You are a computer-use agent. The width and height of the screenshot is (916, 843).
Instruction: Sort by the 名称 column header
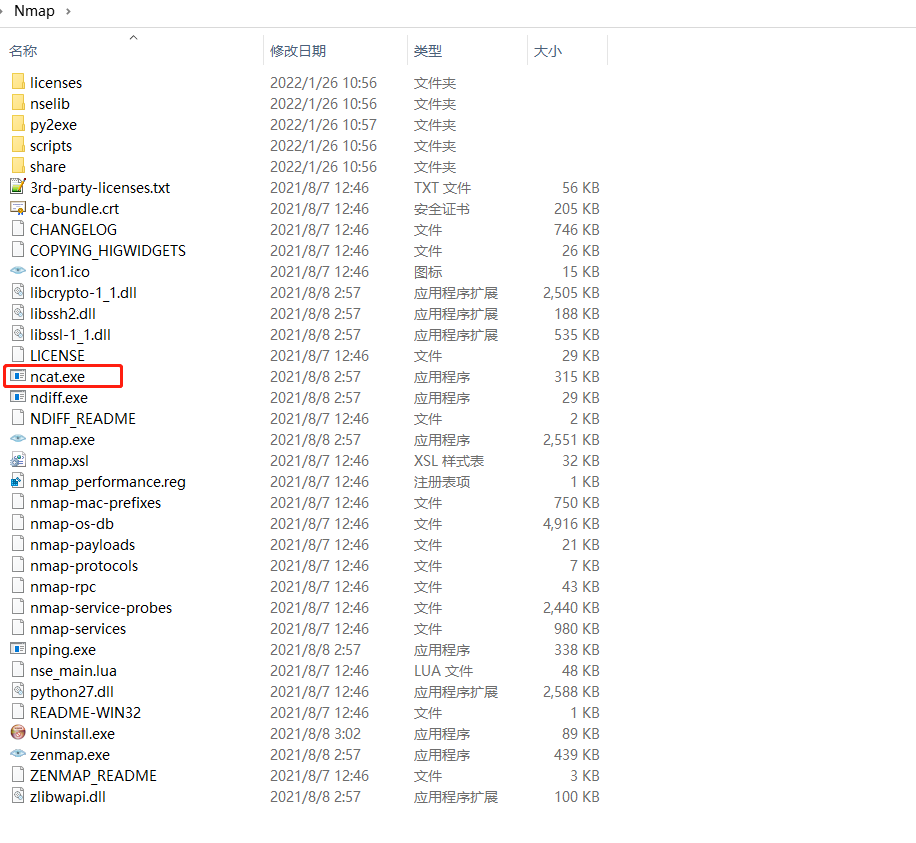pos(23,51)
